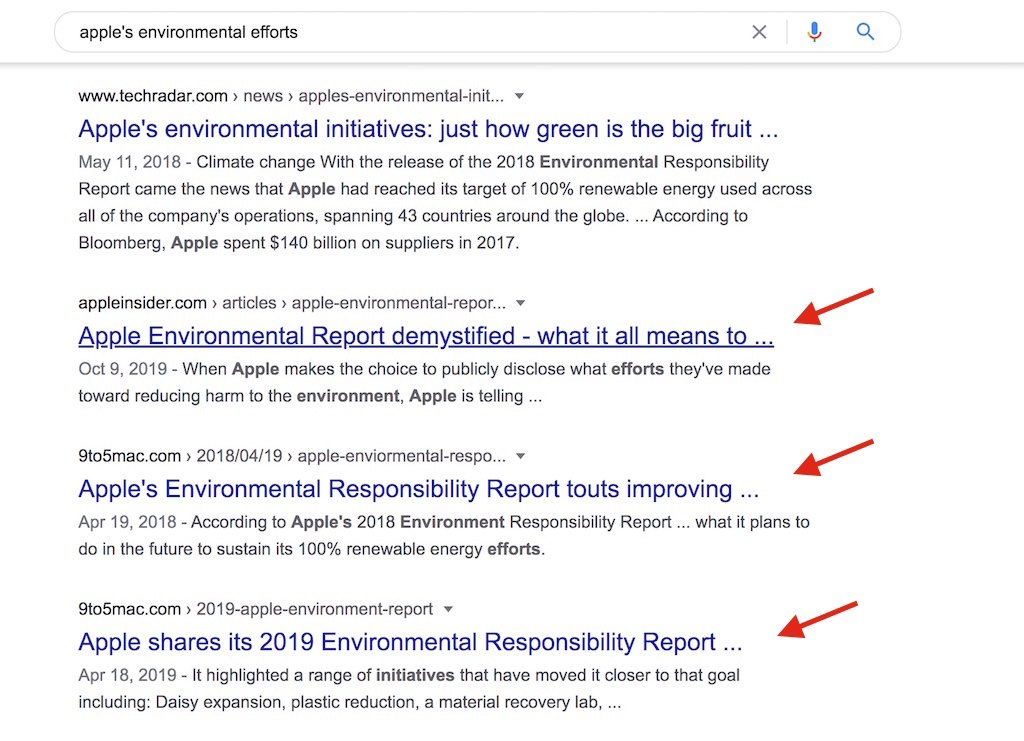Open the "Apple's environmental initiatives: just how green" result

tap(428, 129)
